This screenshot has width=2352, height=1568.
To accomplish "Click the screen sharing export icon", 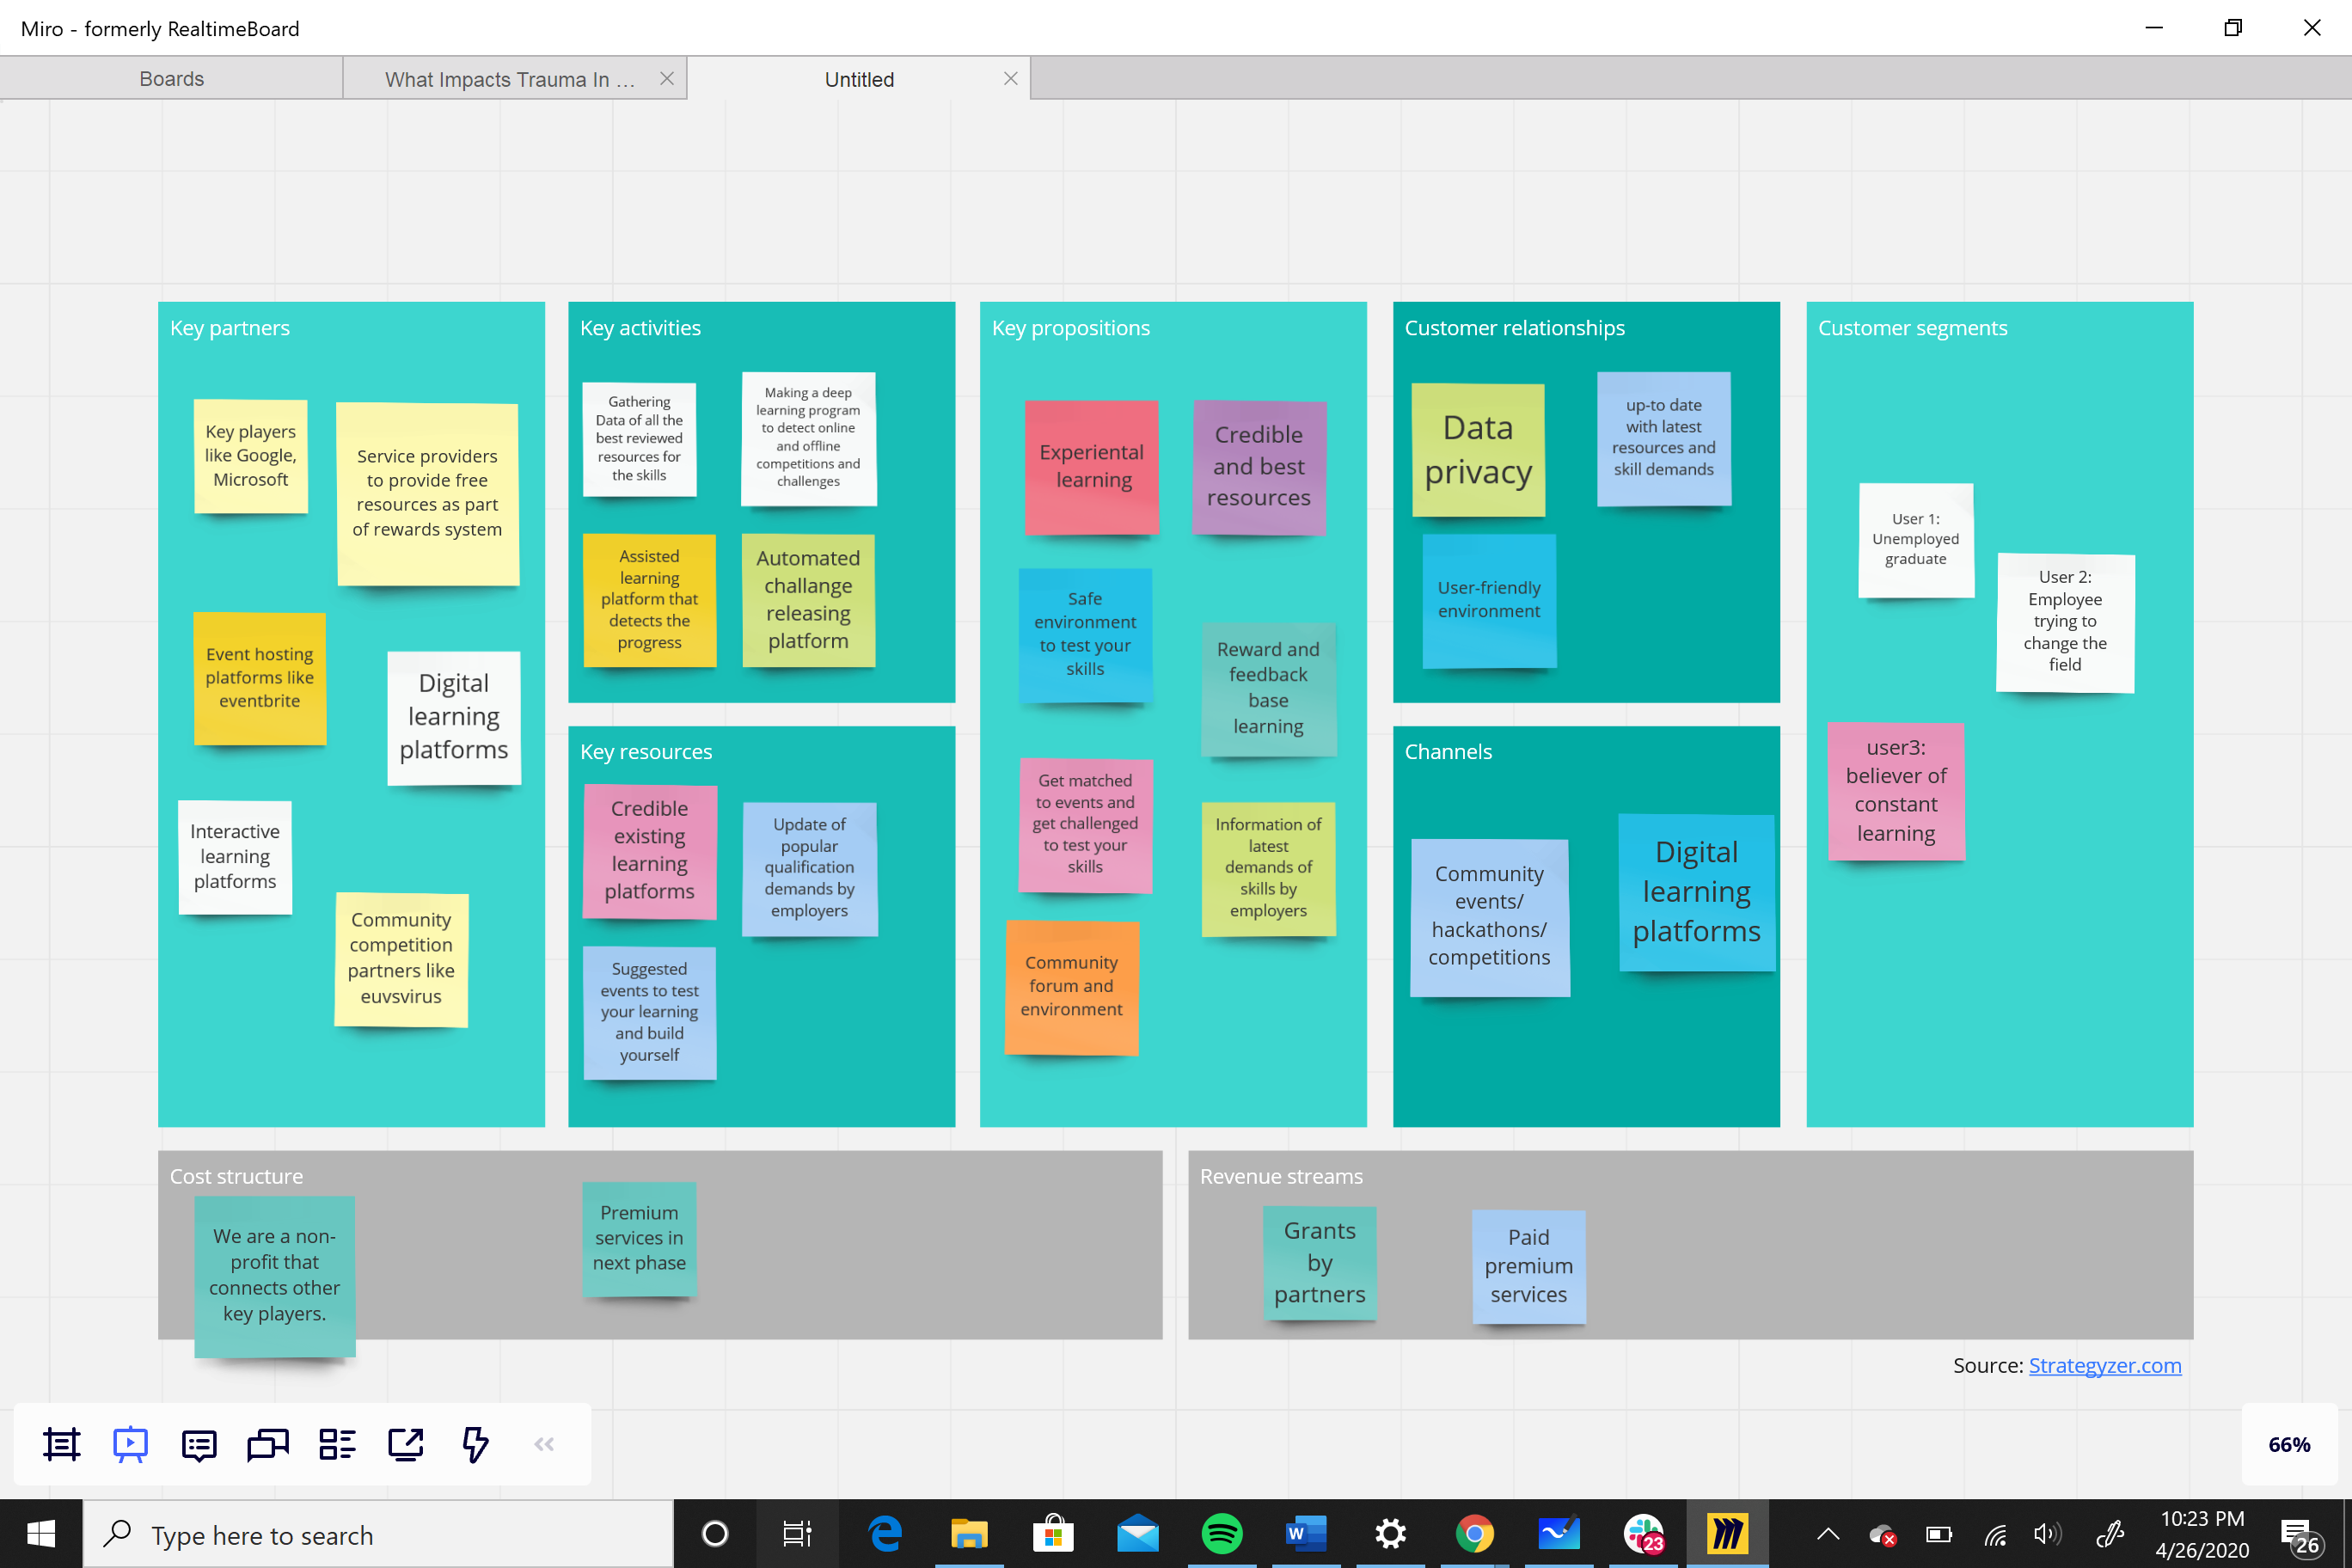I will tap(406, 1444).
